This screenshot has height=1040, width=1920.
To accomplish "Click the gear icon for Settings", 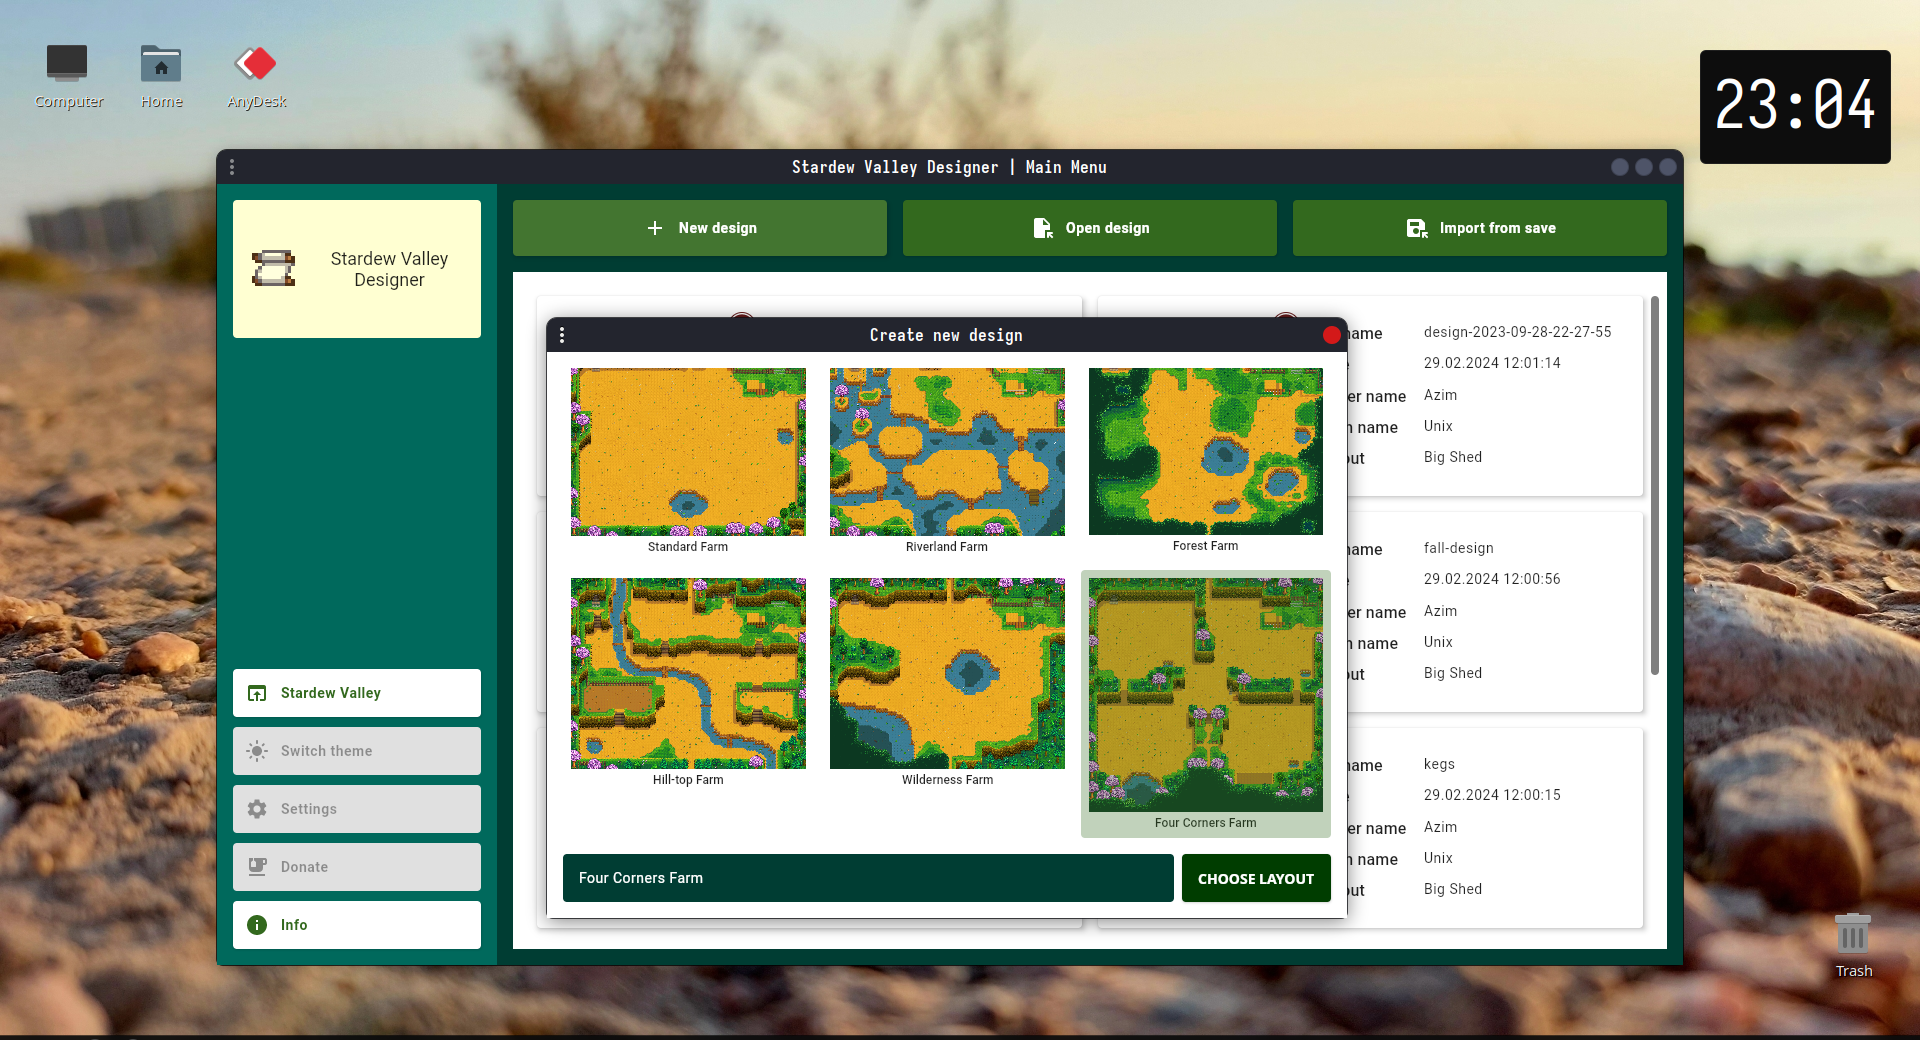I will [x=257, y=809].
